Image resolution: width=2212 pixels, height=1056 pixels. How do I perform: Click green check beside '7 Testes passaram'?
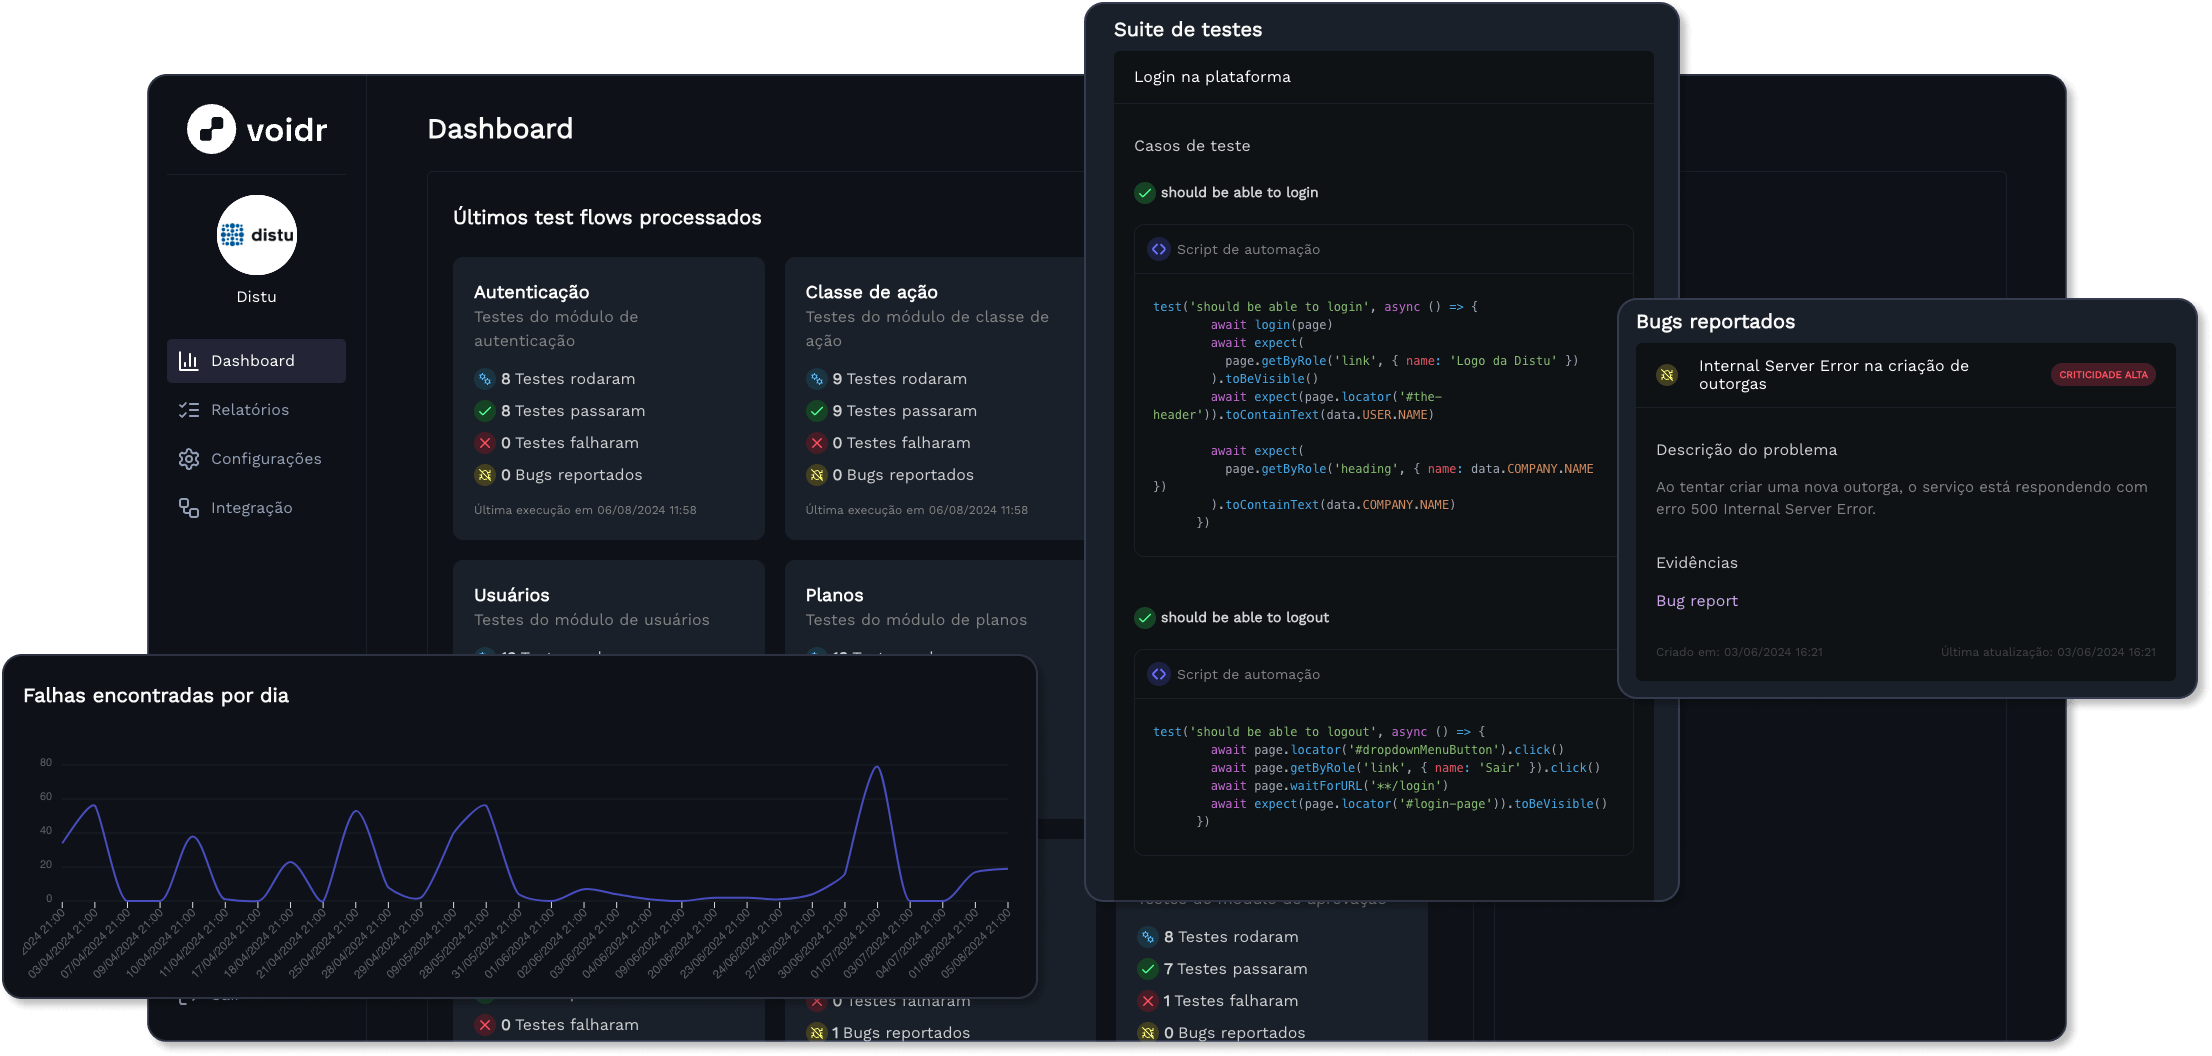[x=1148, y=969]
